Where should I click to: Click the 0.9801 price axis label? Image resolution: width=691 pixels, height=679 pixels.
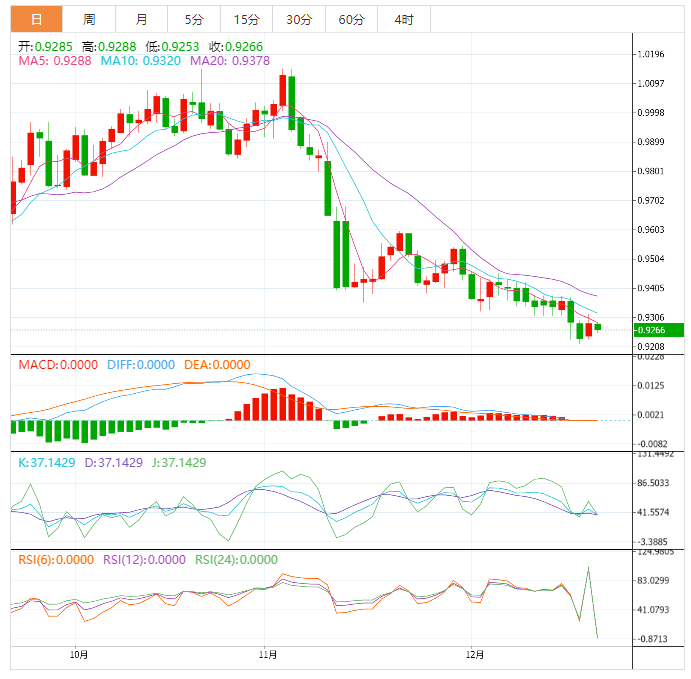(651, 171)
